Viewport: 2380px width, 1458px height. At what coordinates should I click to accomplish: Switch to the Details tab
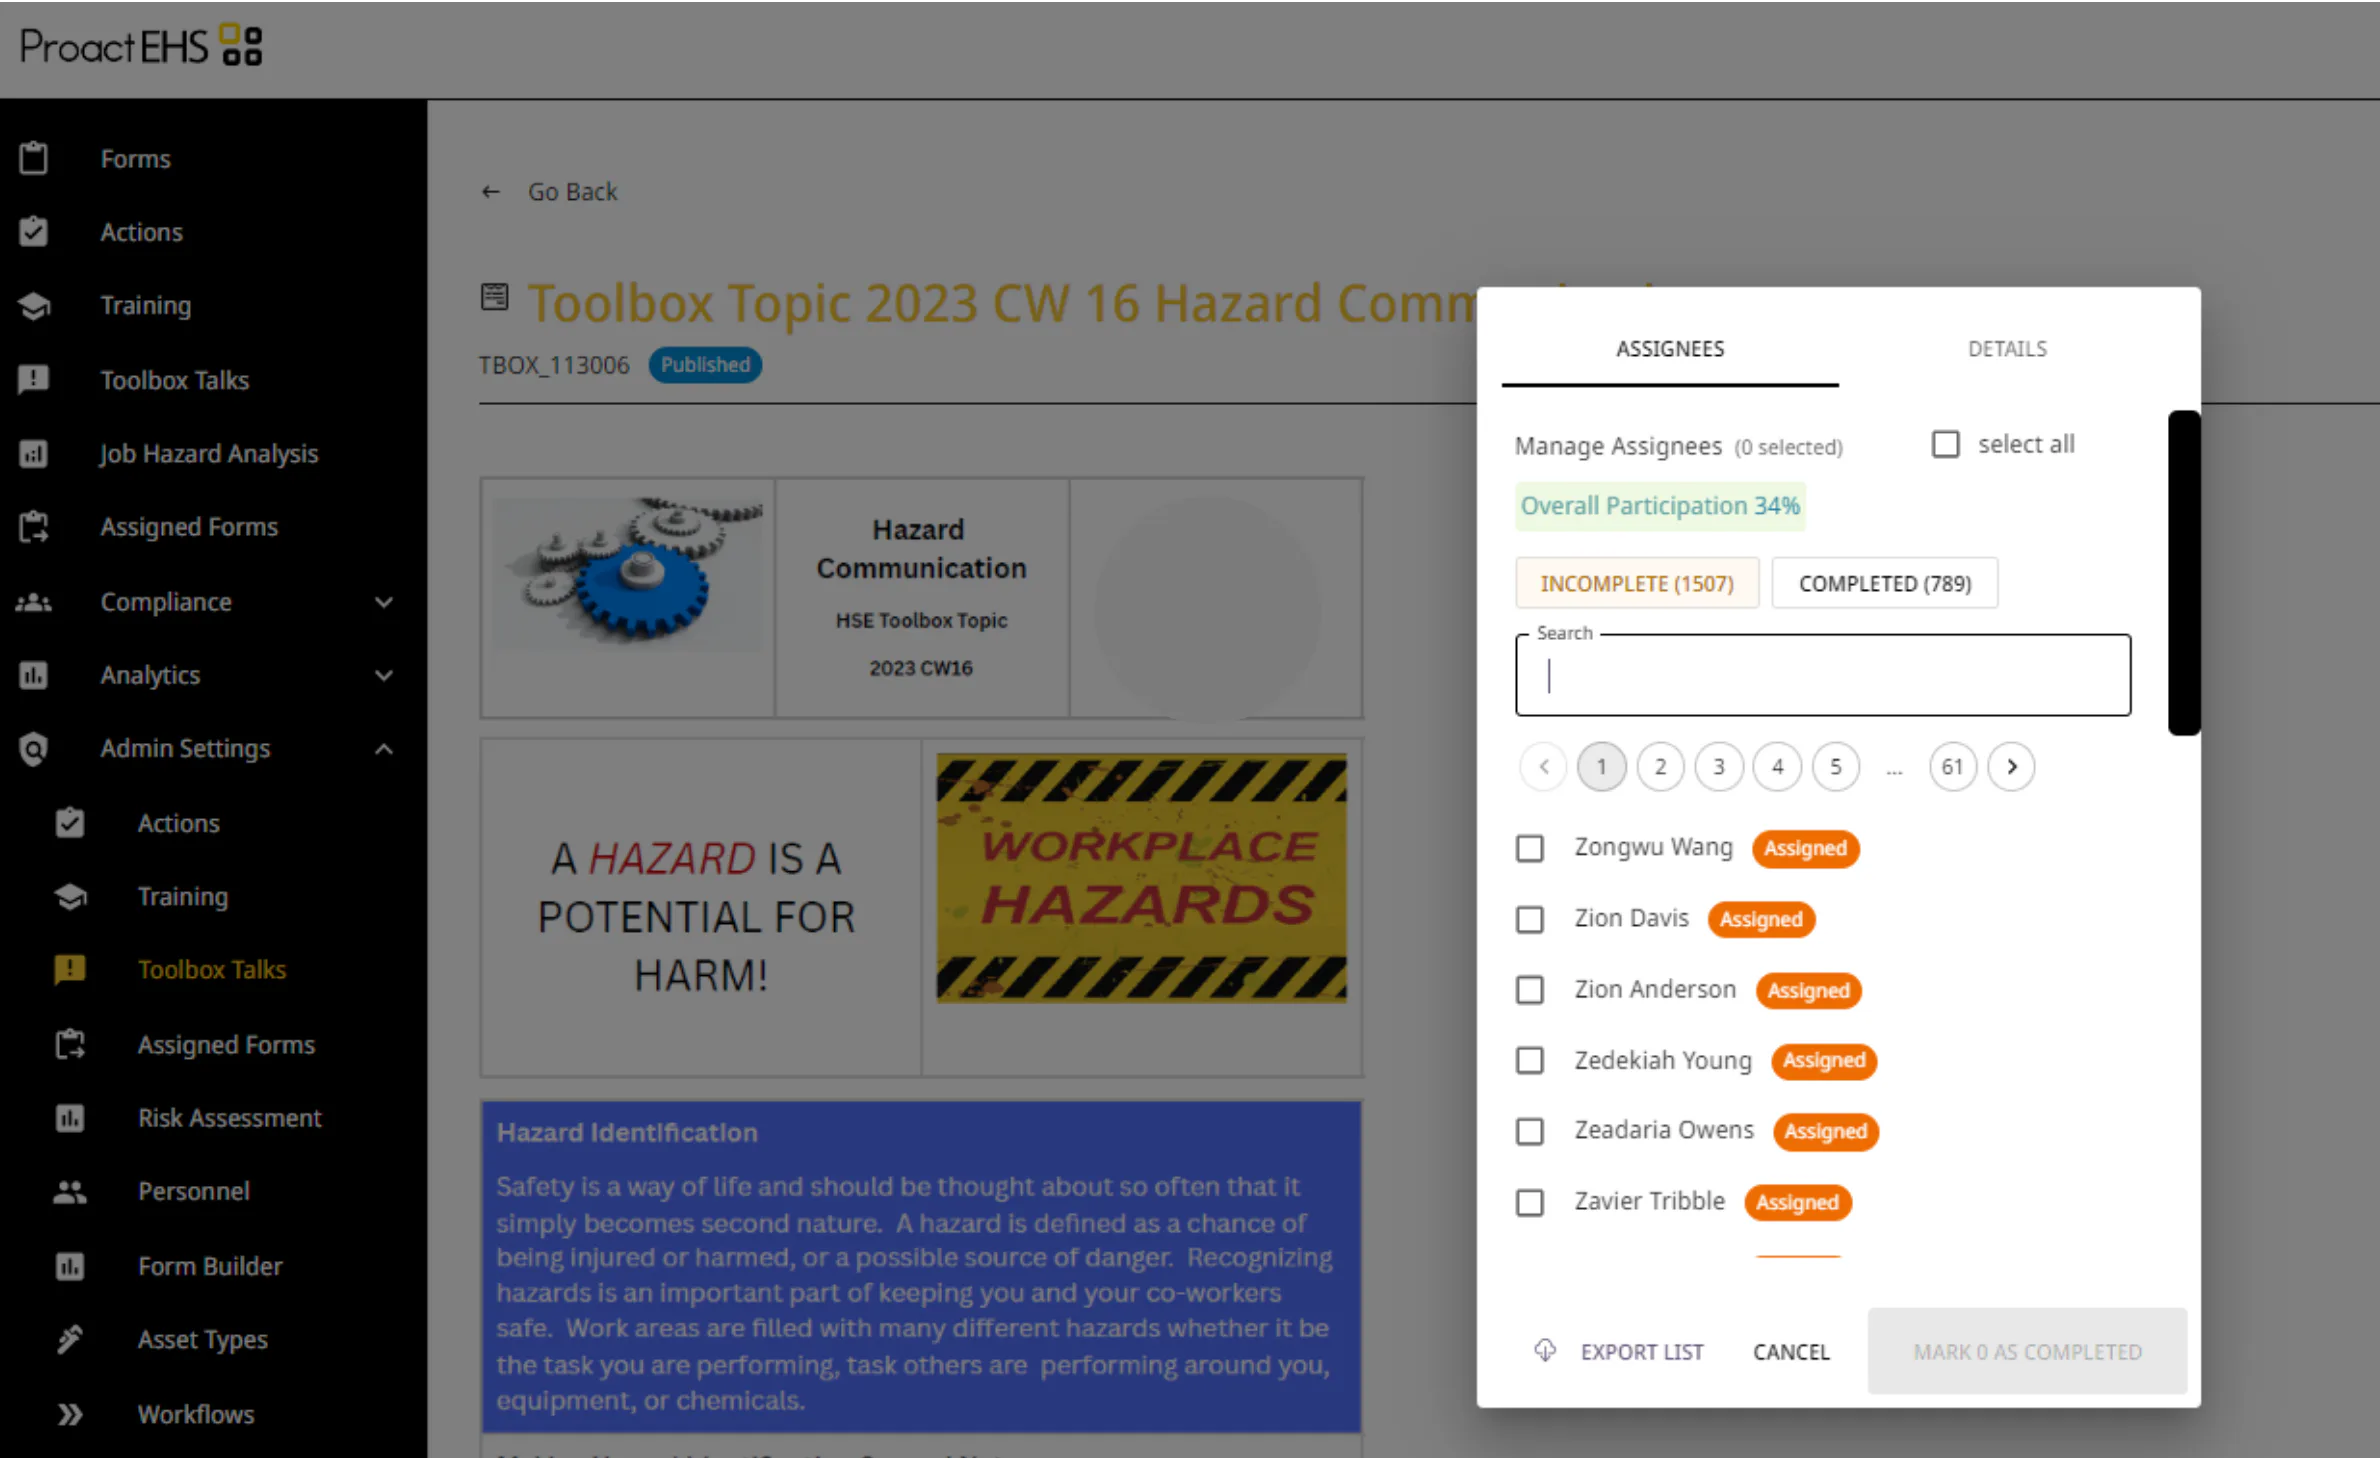tap(2007, 349)
